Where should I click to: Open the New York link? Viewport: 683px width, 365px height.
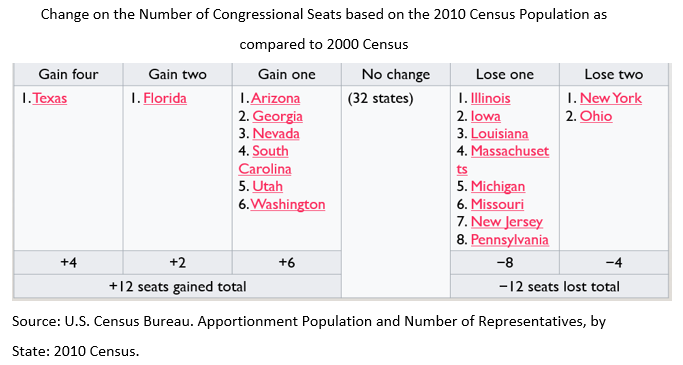coord(611,98)
